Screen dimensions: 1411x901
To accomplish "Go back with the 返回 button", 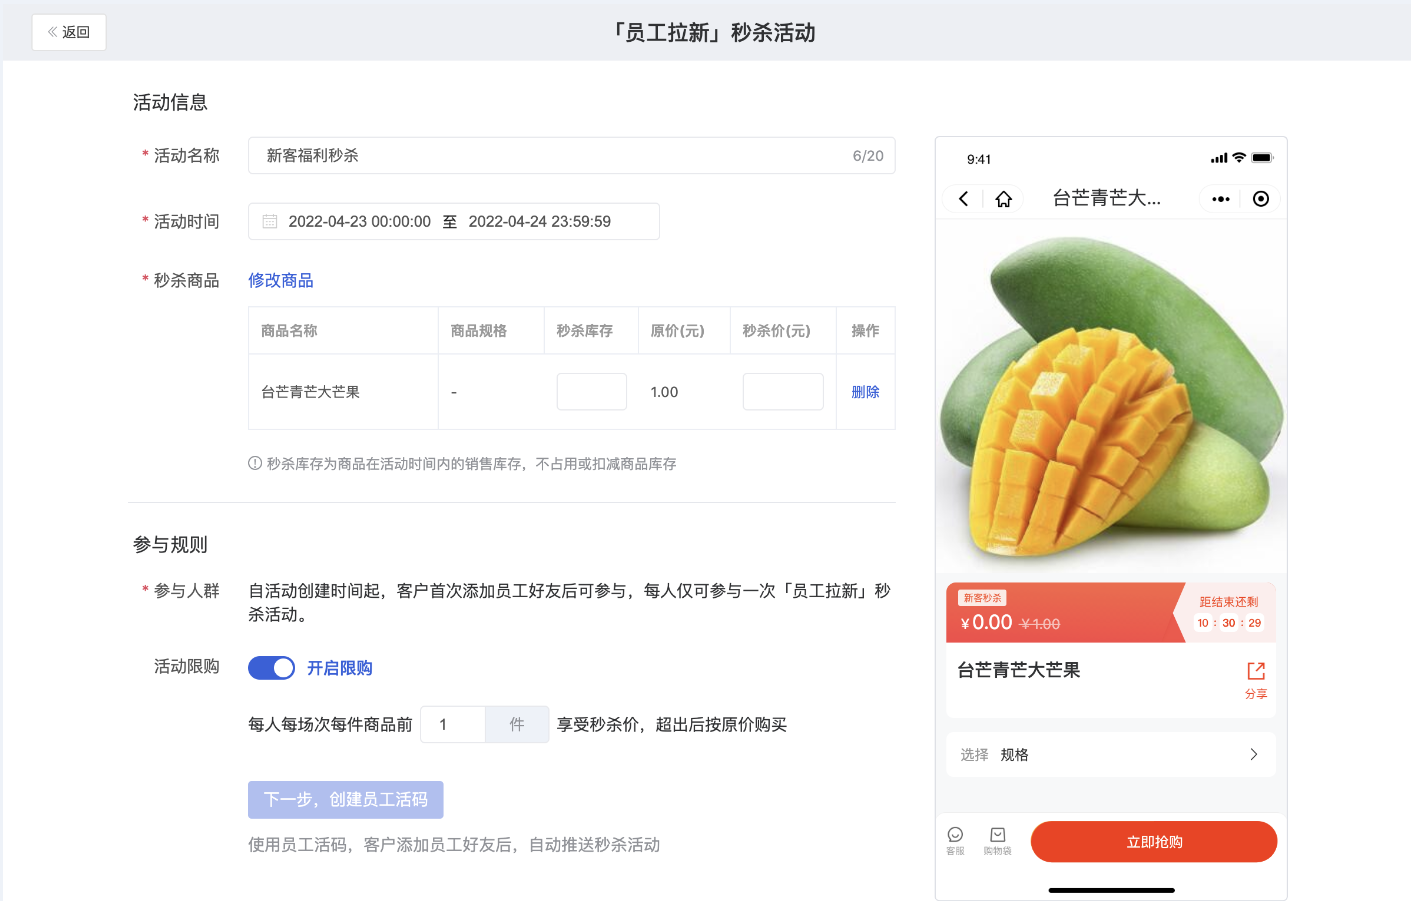I will click(69, 32).
